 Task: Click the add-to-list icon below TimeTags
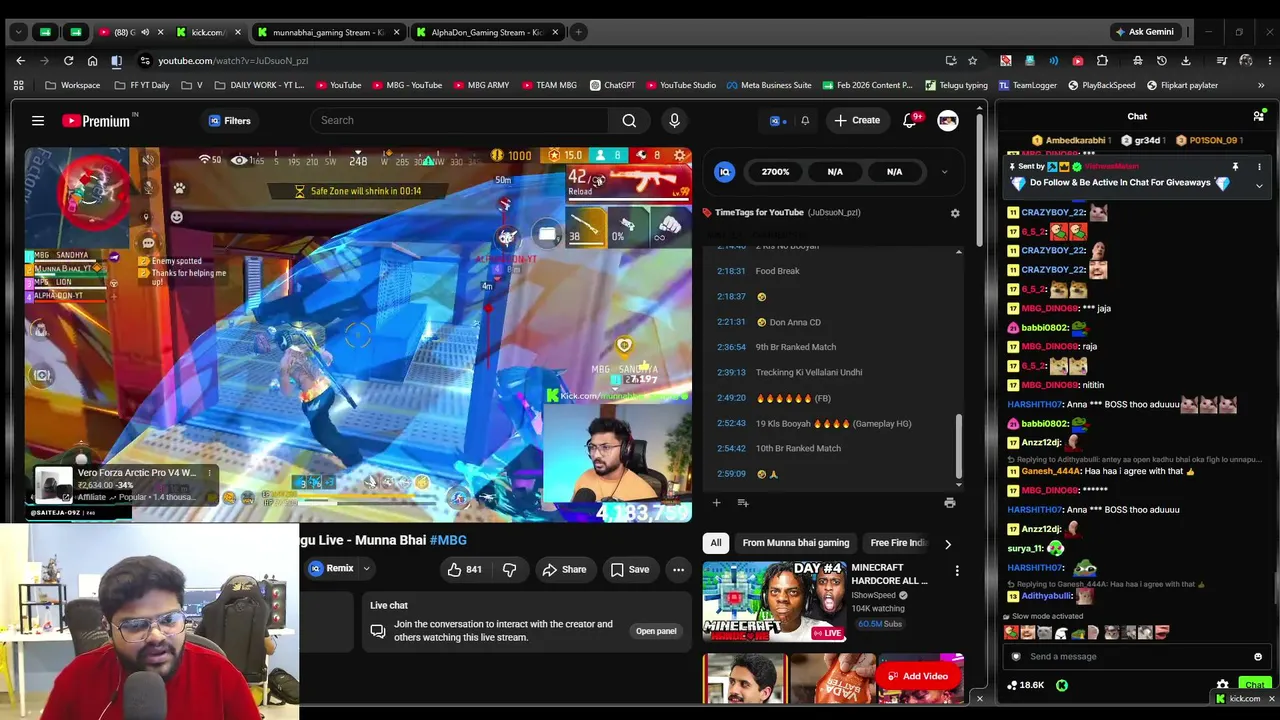[x=743, y=503]
